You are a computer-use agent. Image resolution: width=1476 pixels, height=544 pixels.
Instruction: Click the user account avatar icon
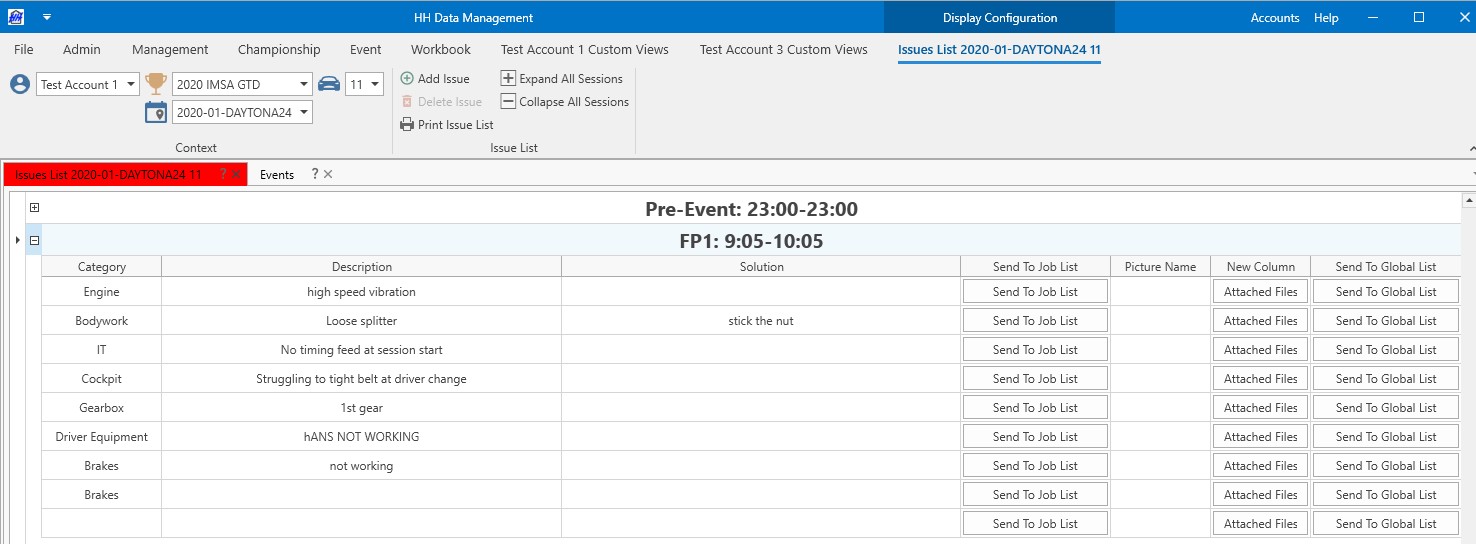[20, 84]
